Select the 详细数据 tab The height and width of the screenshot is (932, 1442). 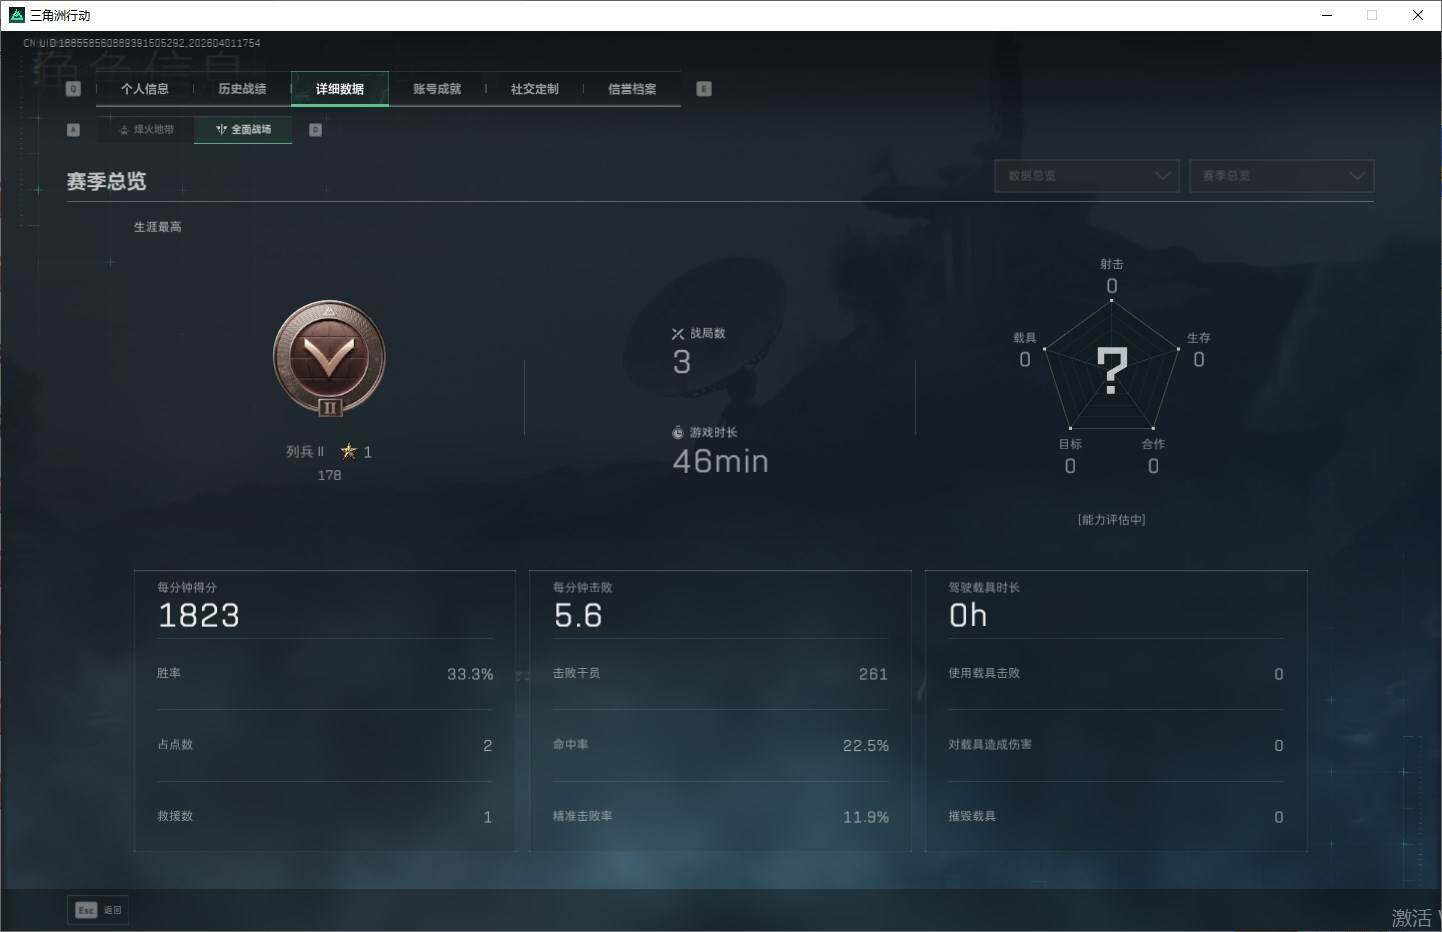pos(340,89)
